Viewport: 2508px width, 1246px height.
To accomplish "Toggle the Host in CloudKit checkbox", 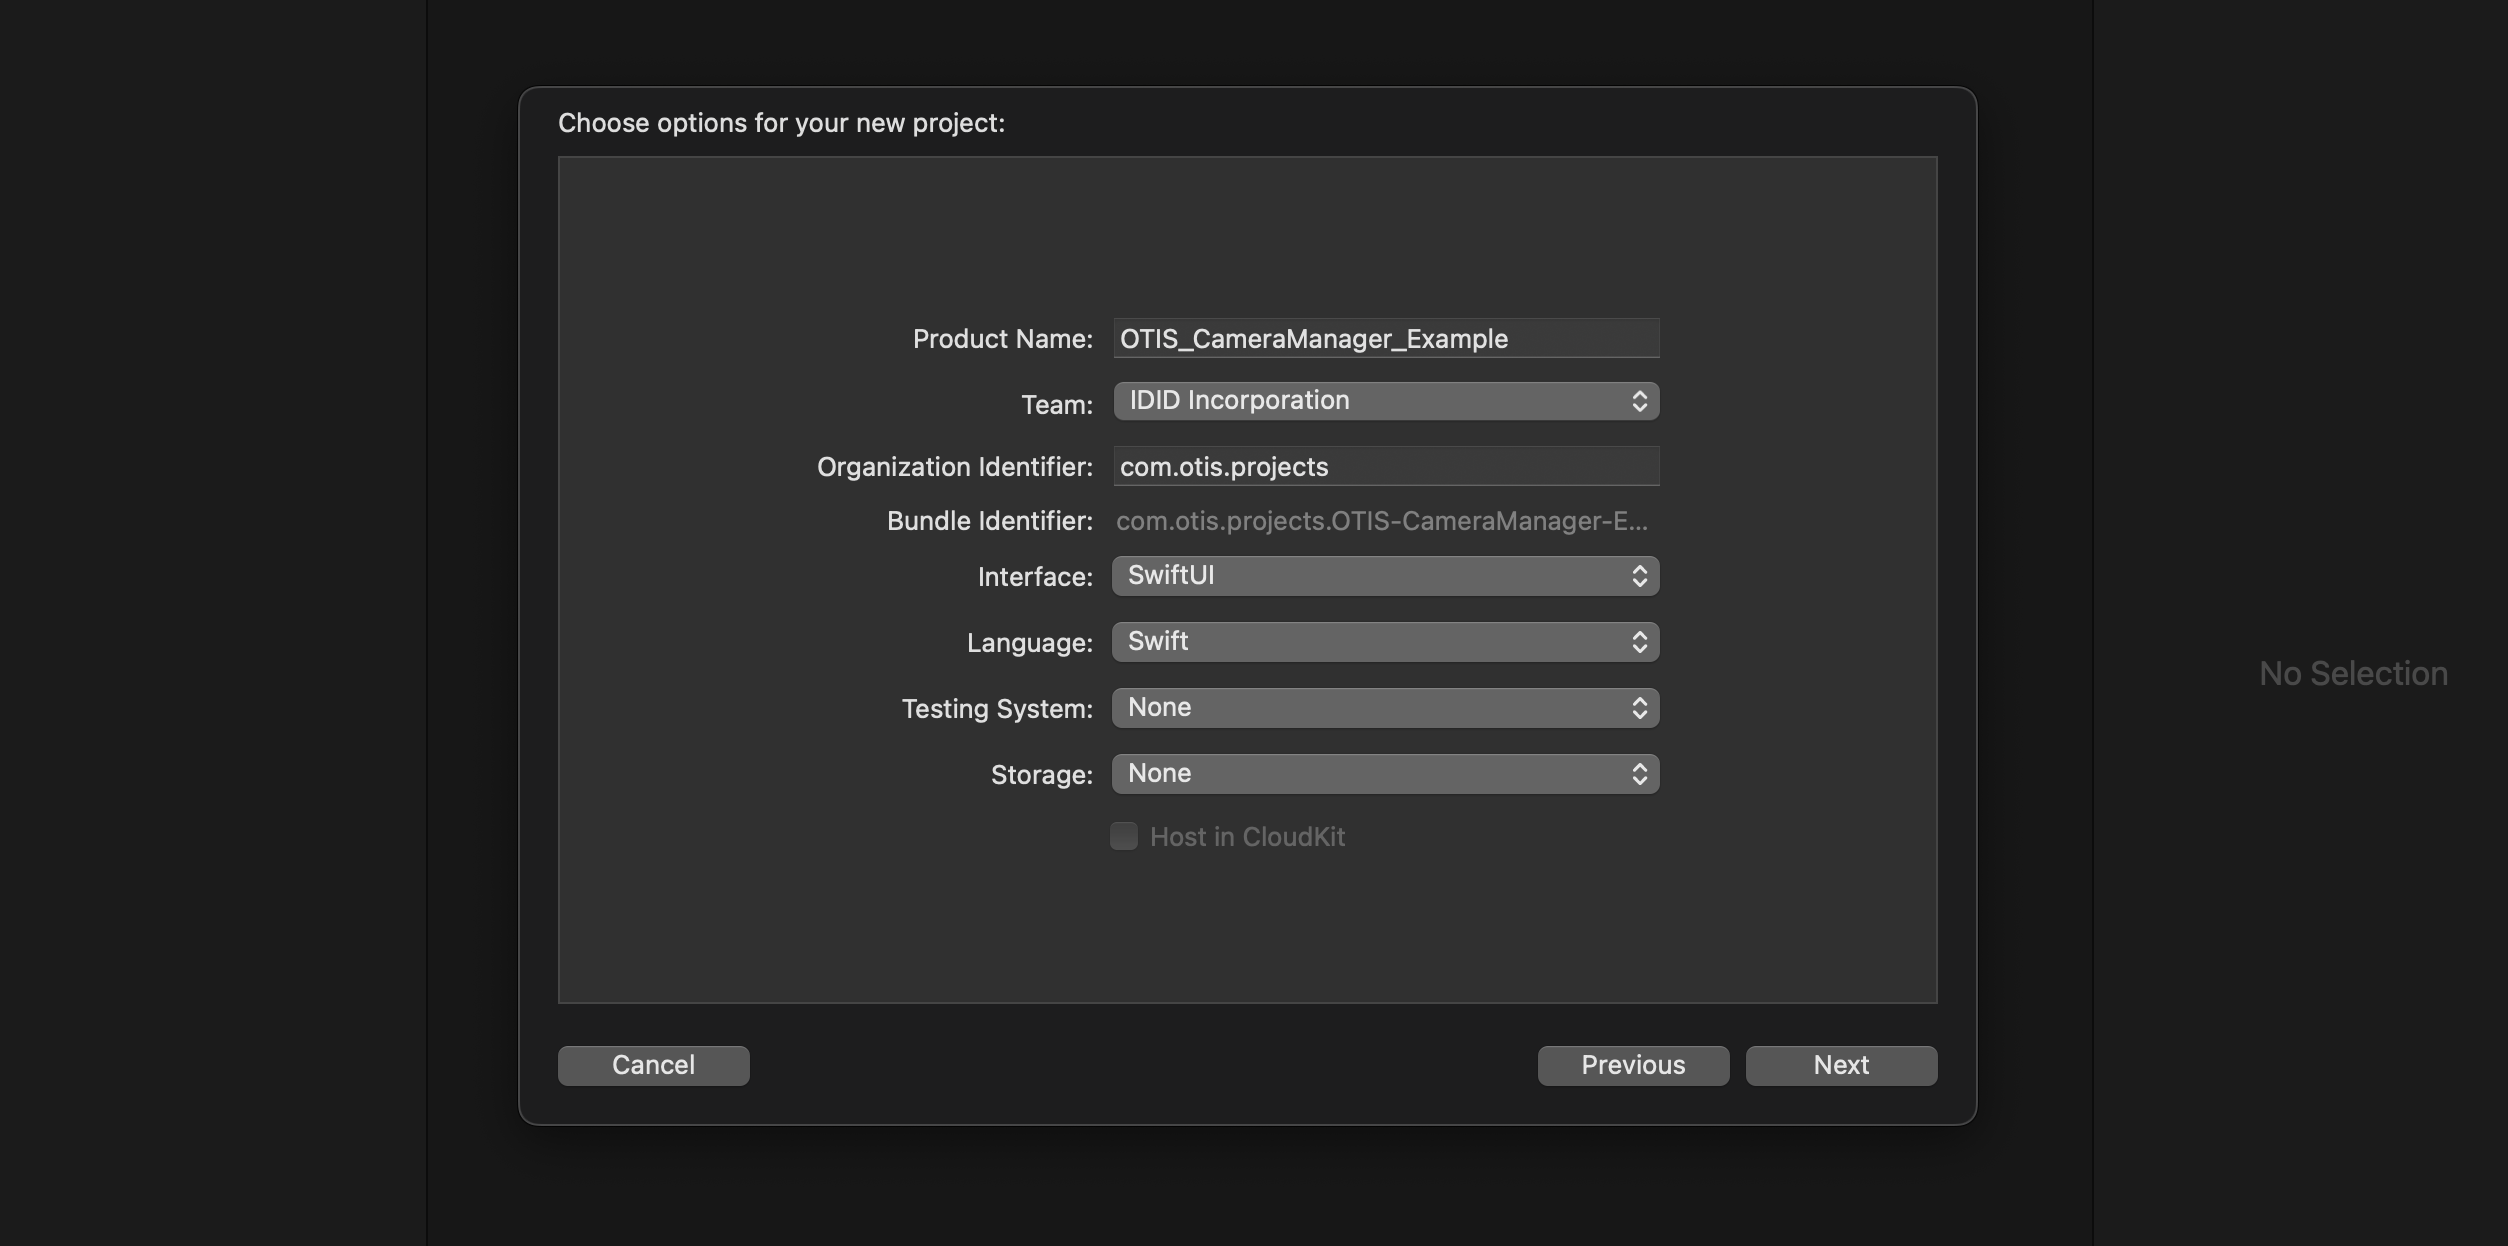I will click(1124, 836).
